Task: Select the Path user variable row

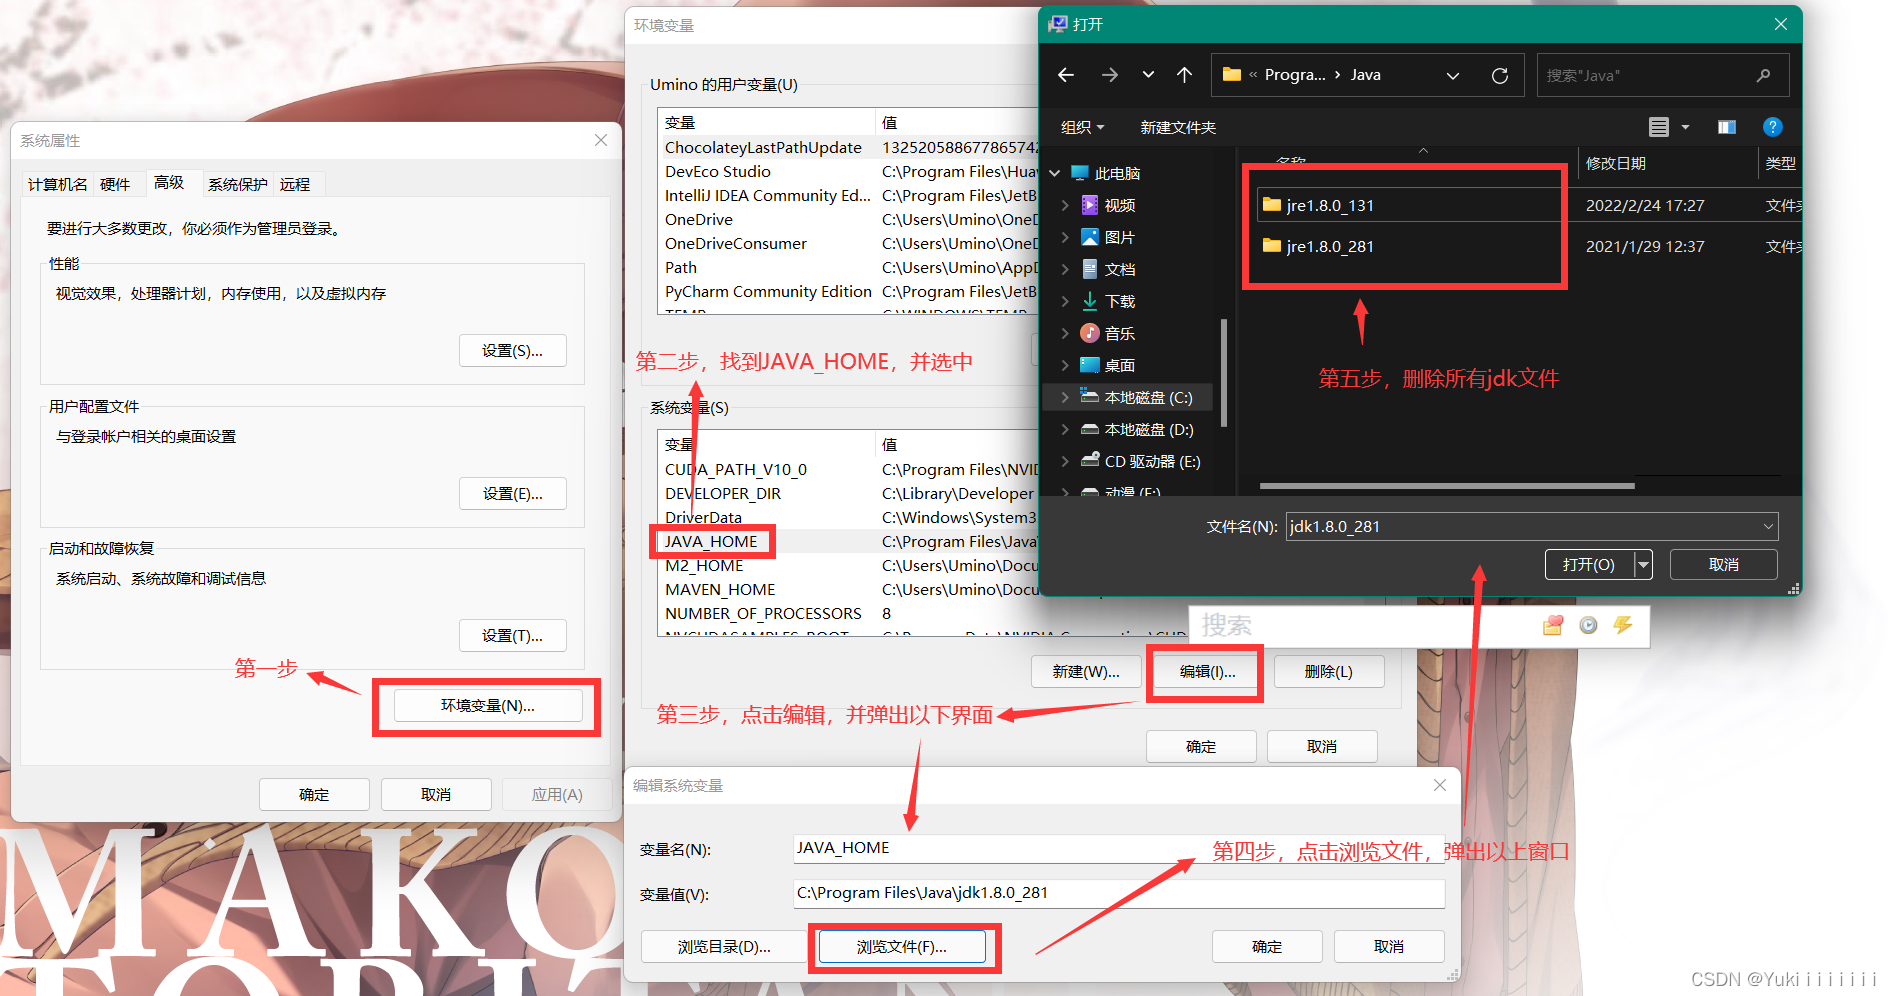Action: tap(850, 267)
